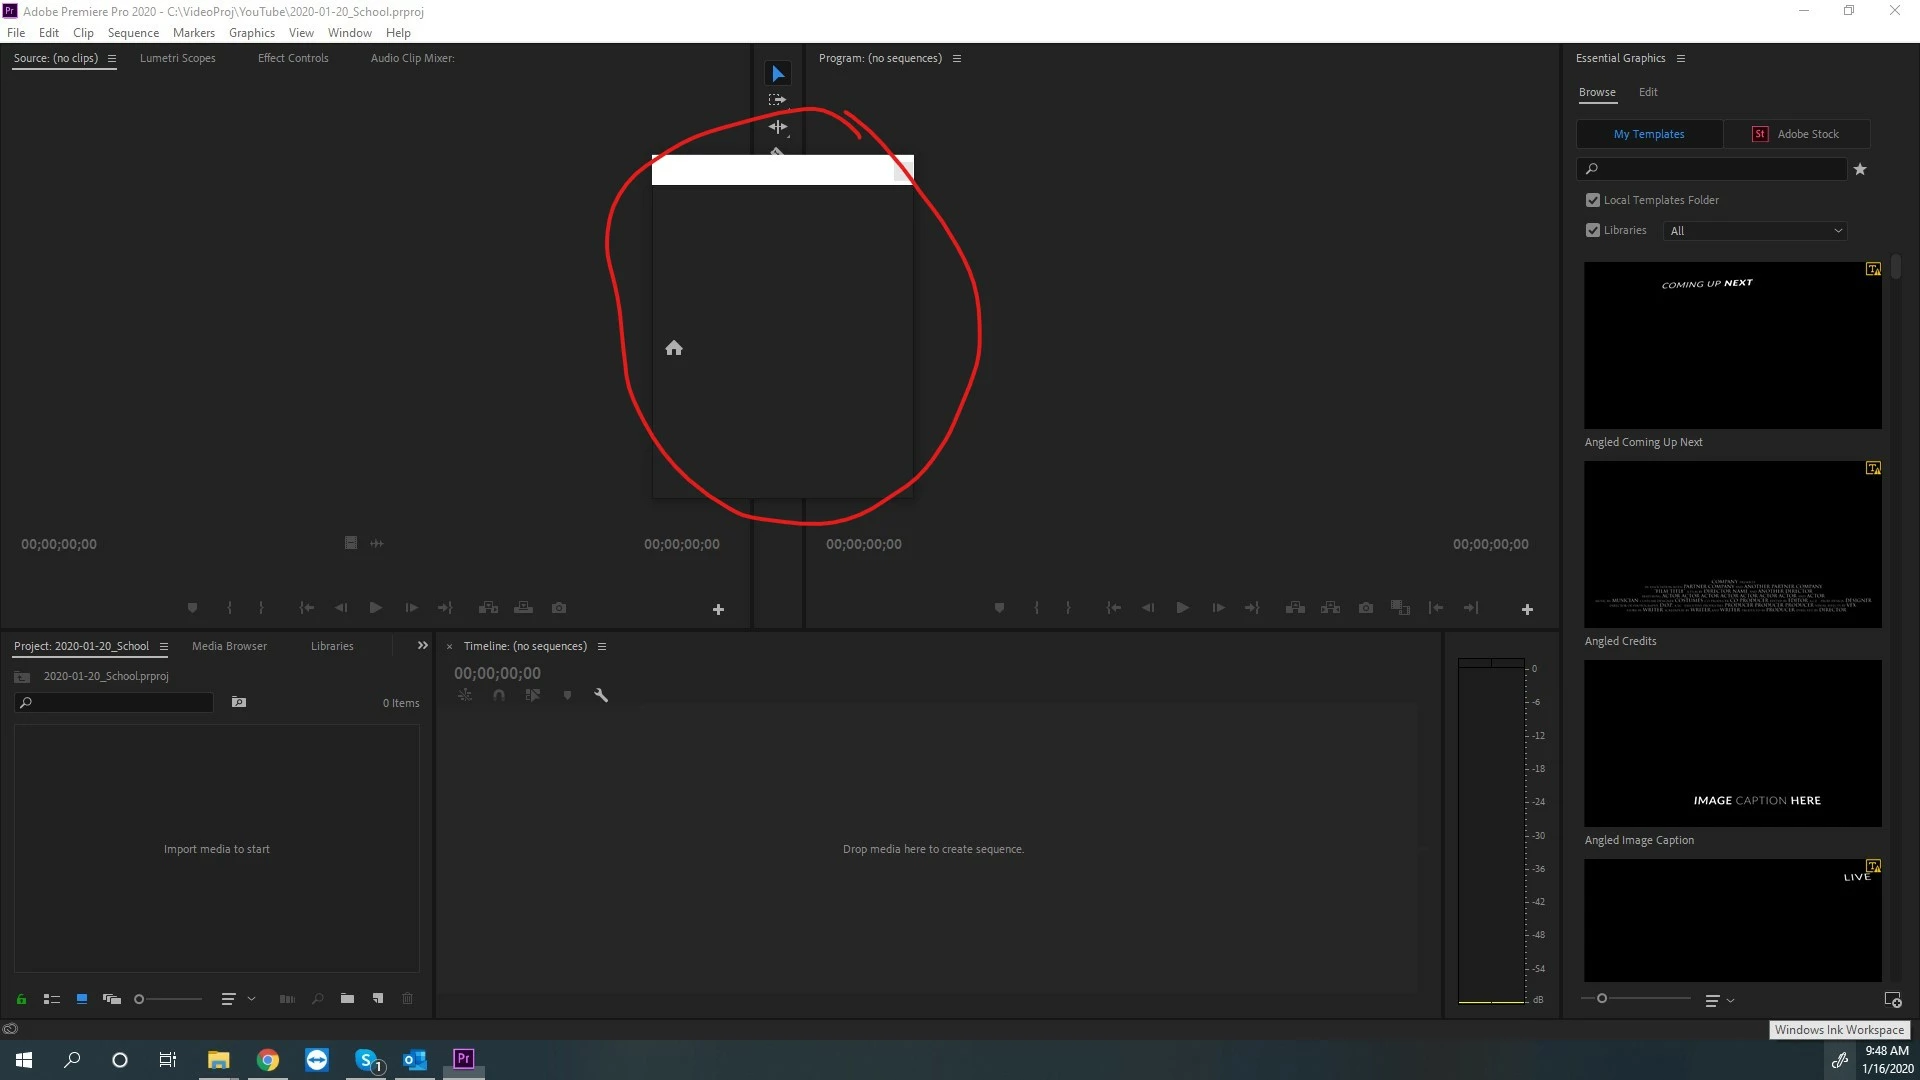Uncheck the Libraries checkbox
Image resolution: width=1920 pixels, height=1080 pixels.
click(1593, 230)
